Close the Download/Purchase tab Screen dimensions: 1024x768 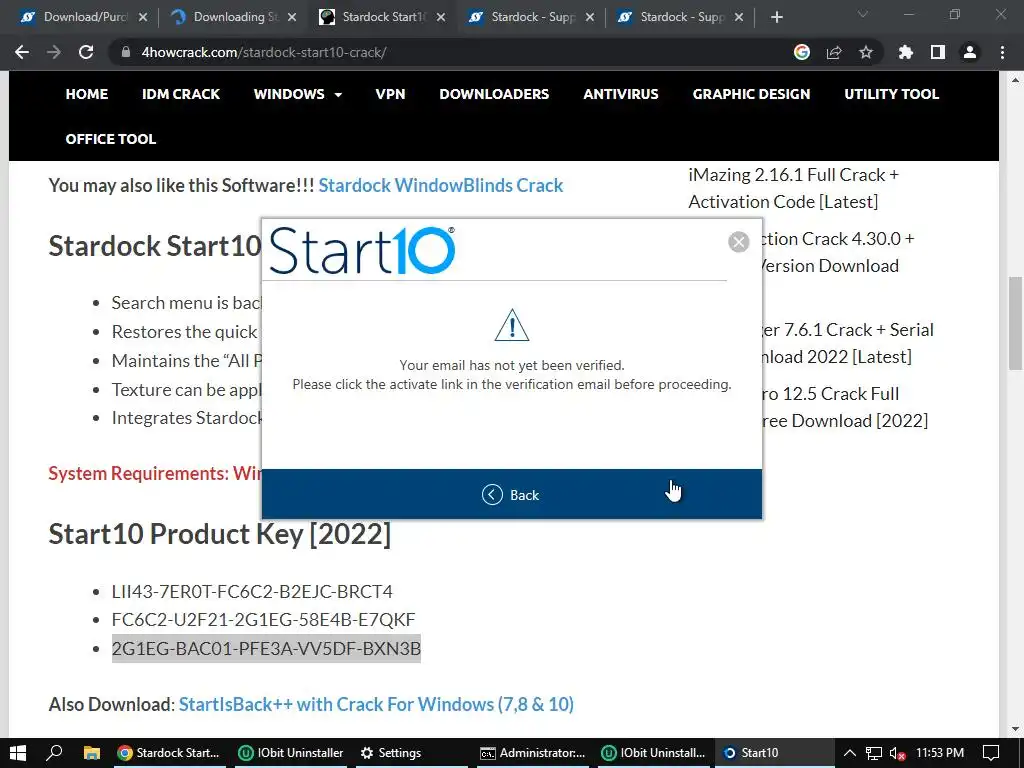pos(143,17)
